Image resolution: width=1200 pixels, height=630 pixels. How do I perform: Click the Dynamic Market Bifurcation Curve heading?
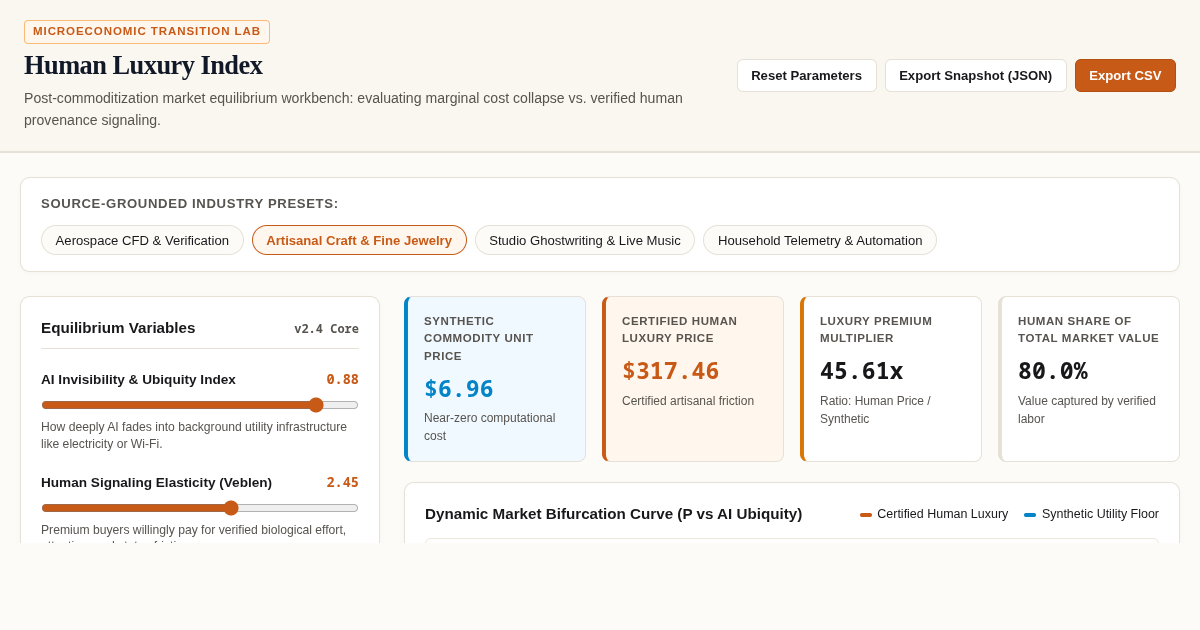pos(613,514)
